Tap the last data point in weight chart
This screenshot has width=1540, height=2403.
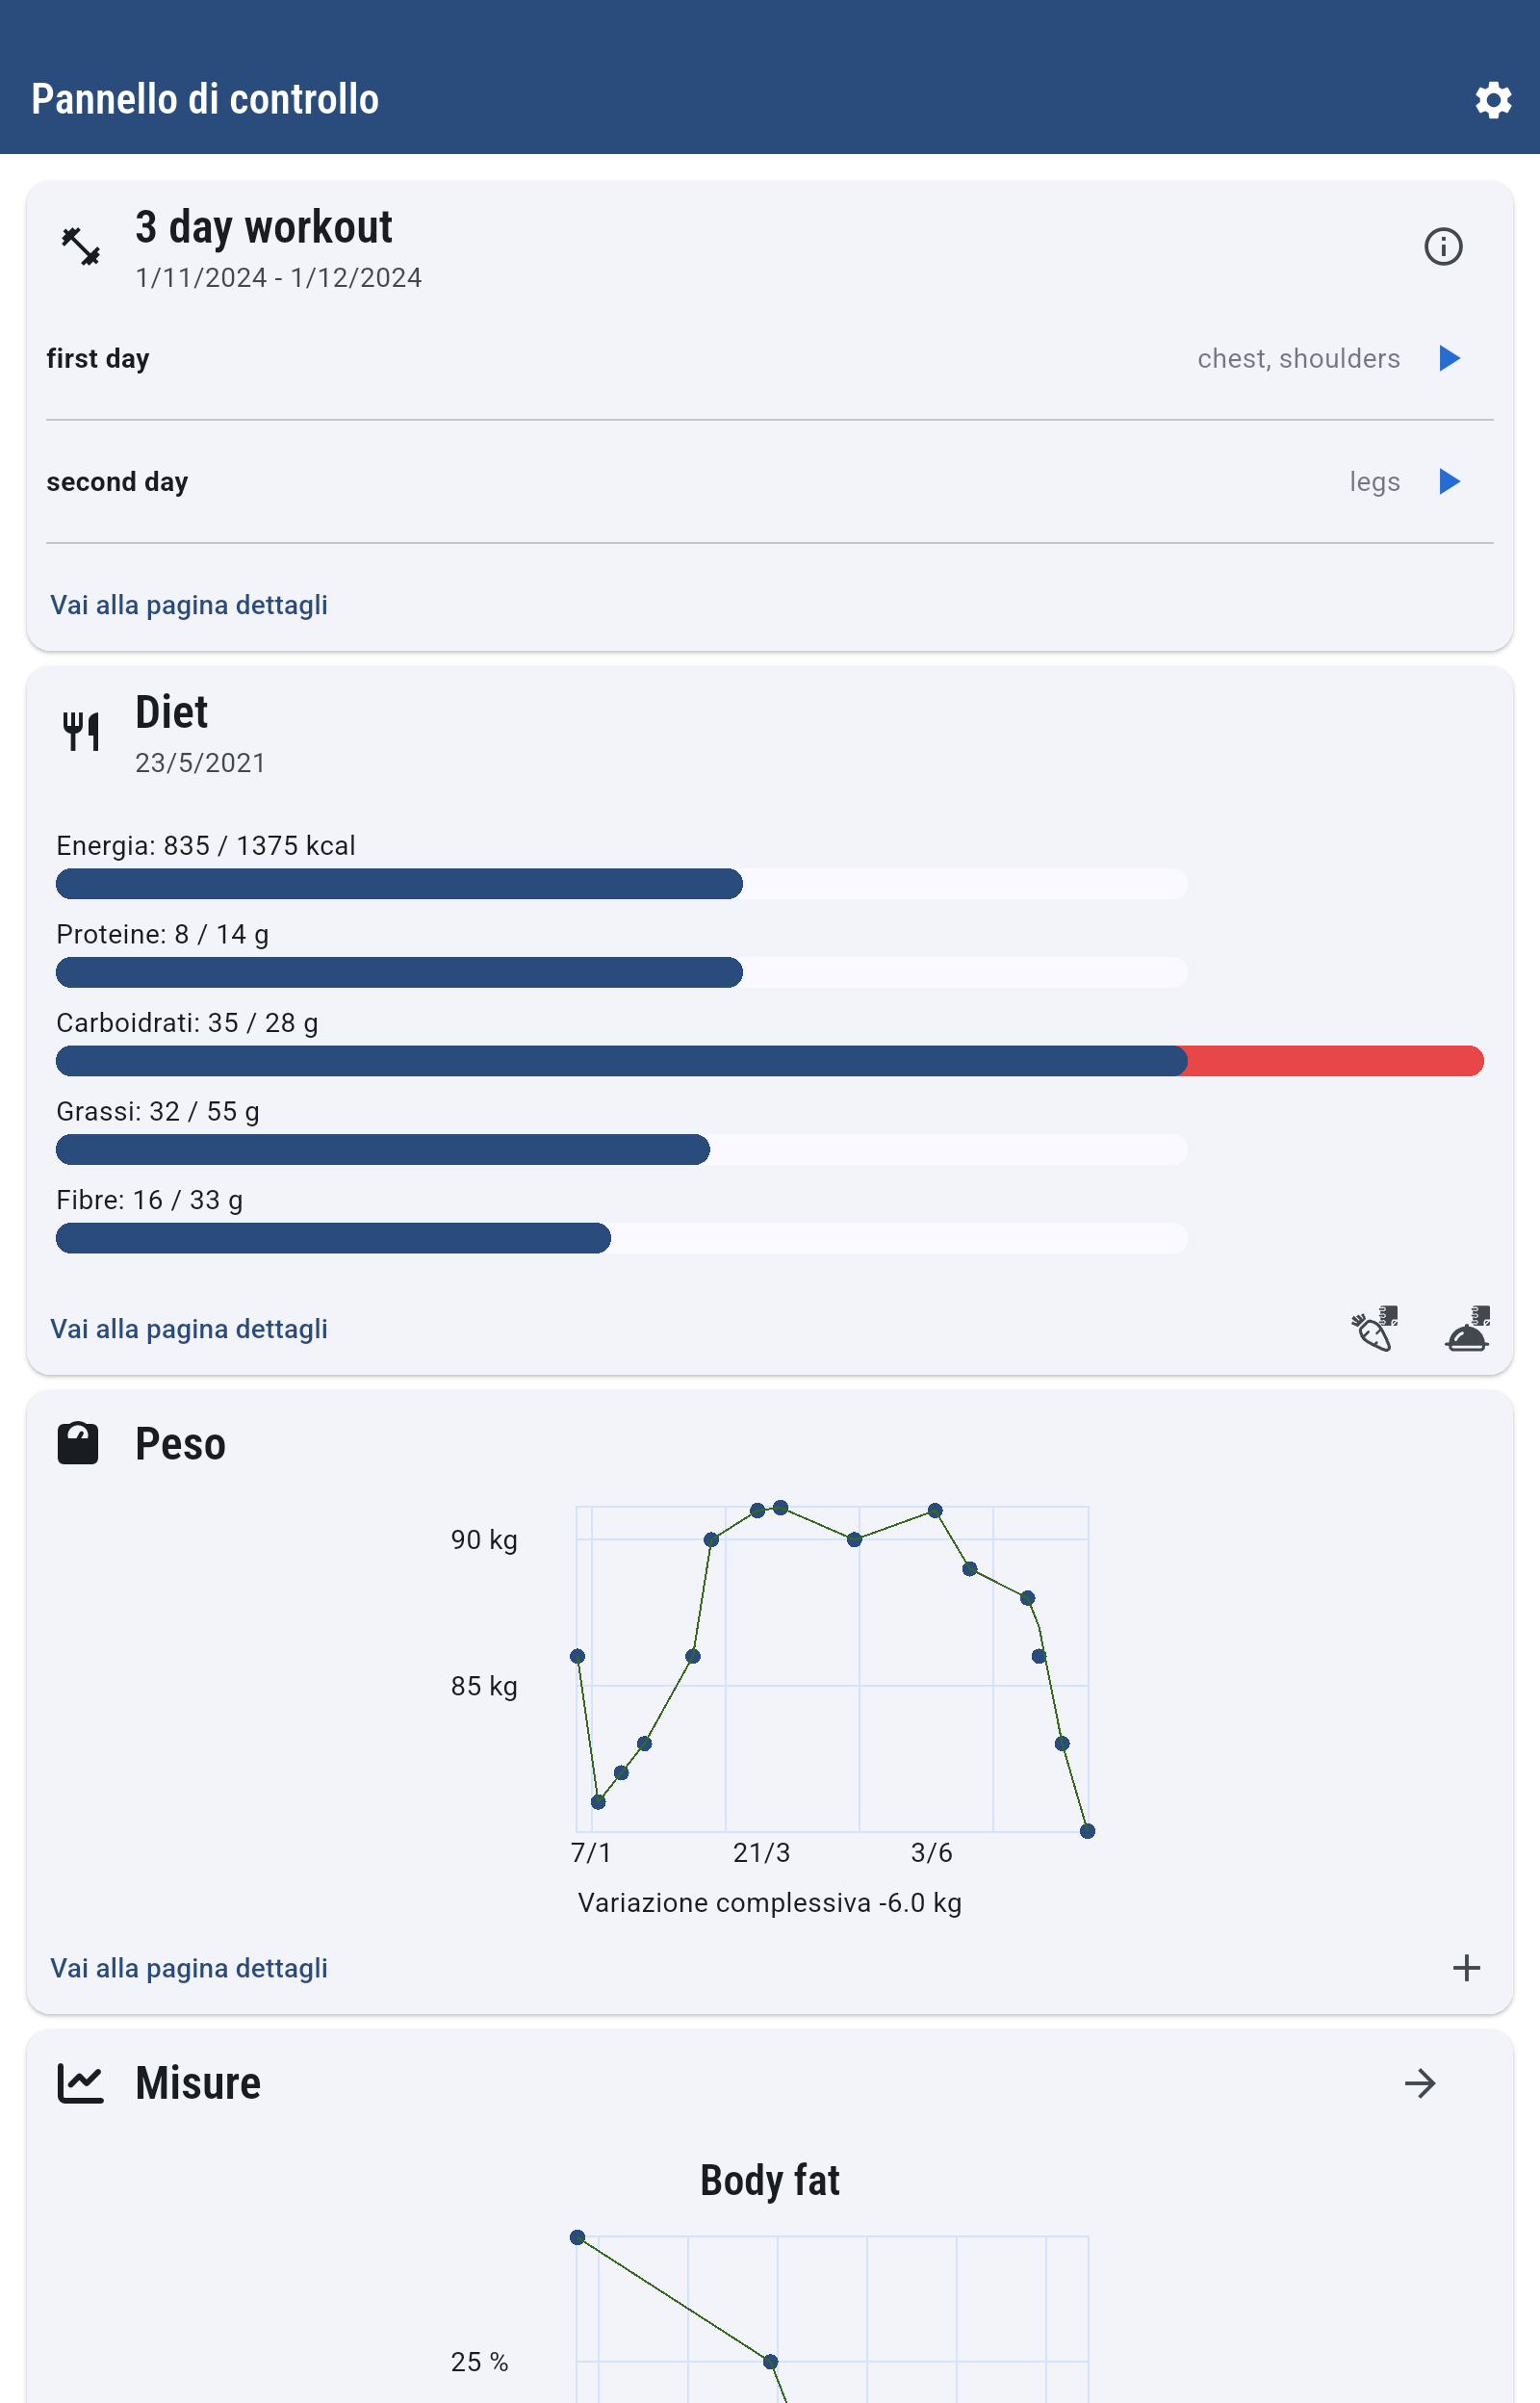tap(1087, 1831)
